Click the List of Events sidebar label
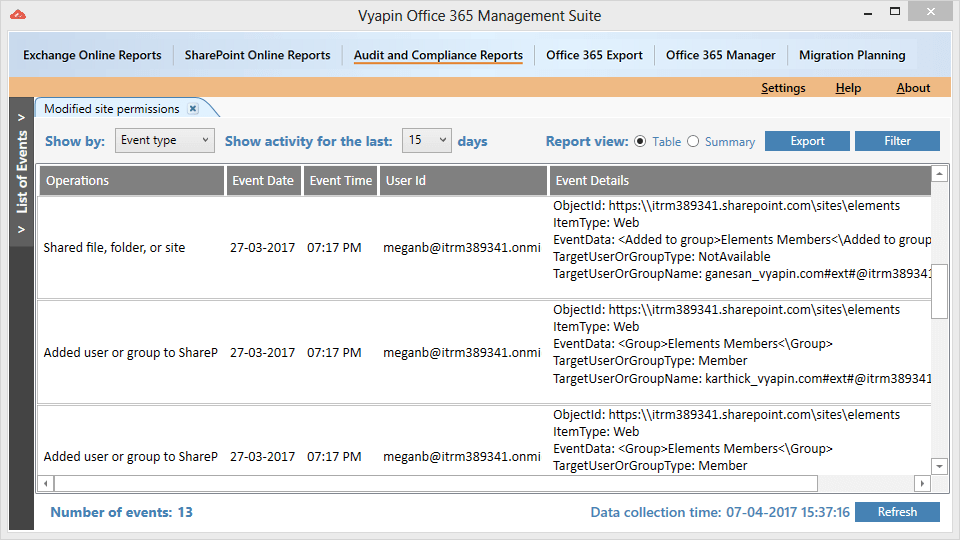The width and height of the screenshot is (960, 540). tap(22, 172)
